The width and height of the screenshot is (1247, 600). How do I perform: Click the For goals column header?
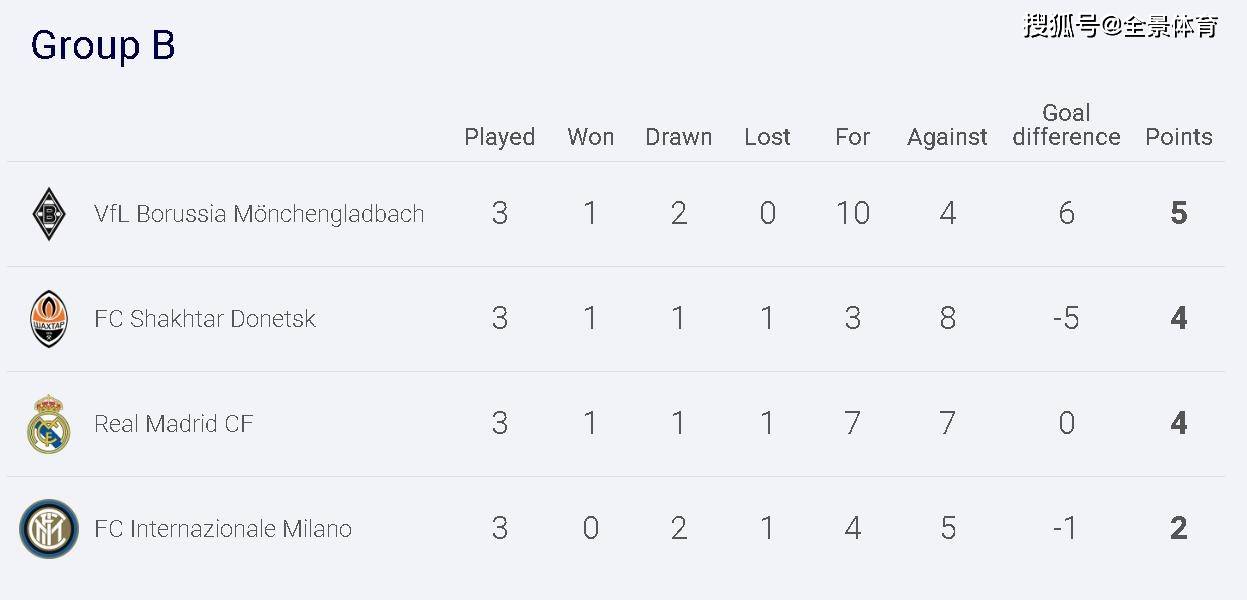(x=853, y=137)
